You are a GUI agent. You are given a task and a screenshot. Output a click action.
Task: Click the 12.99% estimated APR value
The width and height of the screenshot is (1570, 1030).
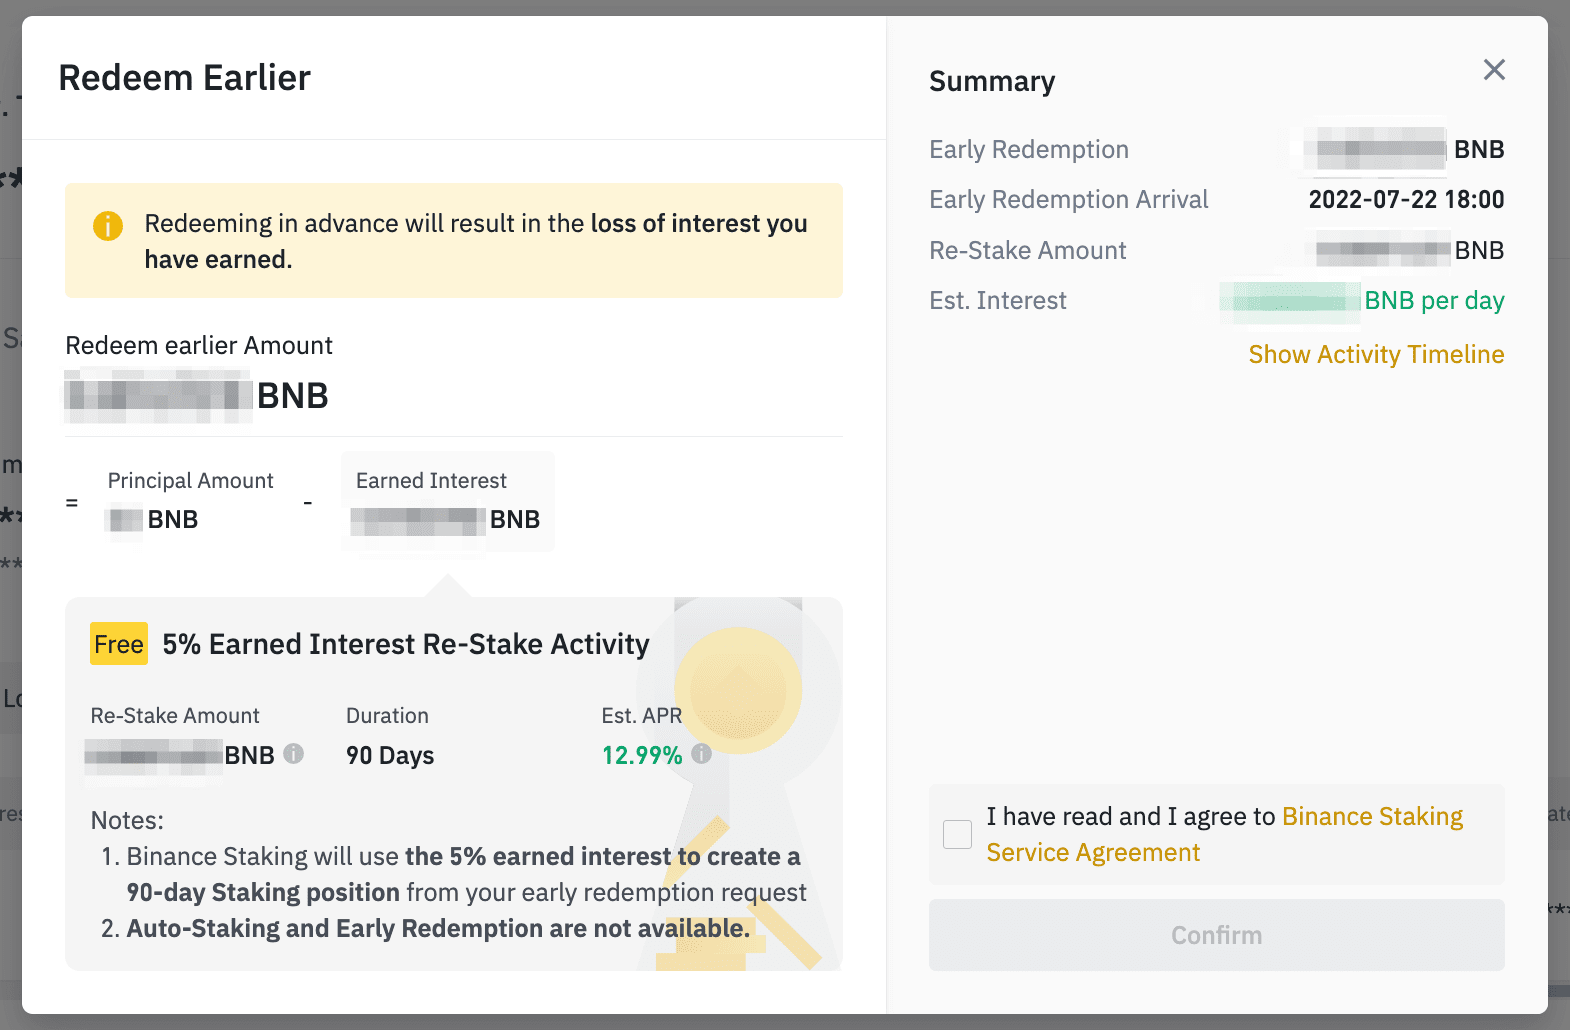tap(642, 755)
